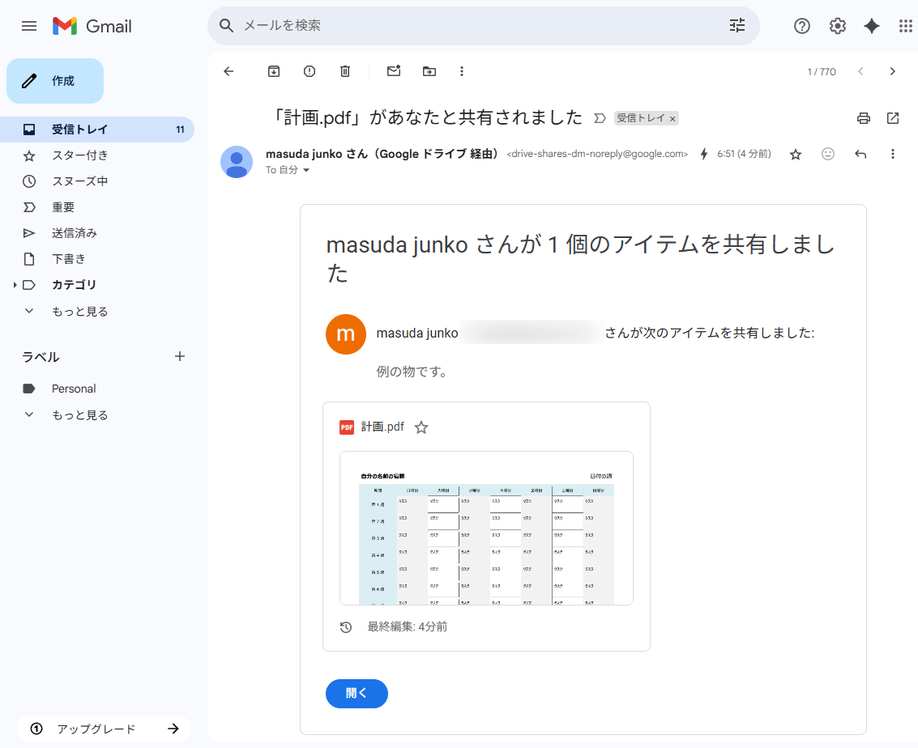Expand the カテゴリ section in sidebar
The image size is (918, 748).
15,285
